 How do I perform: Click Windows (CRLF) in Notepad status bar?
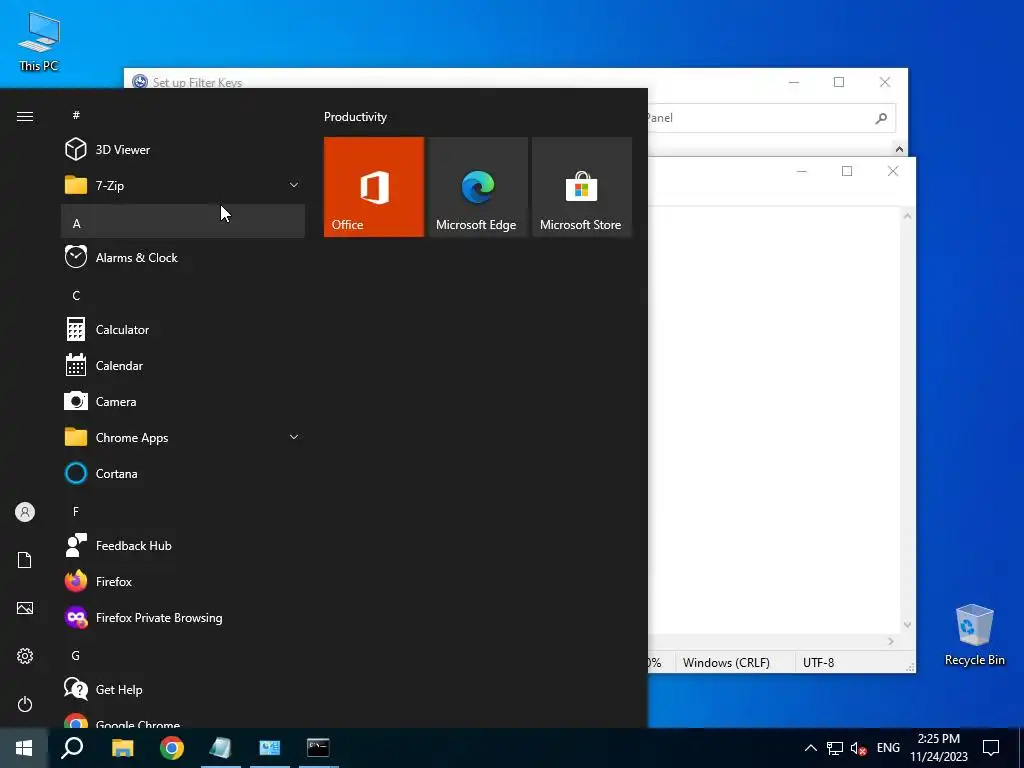point(726,663)
